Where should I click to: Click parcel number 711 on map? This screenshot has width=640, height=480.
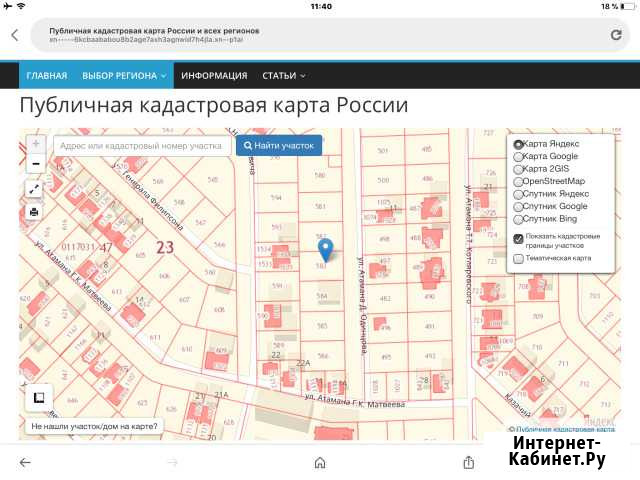tap(563, 363)
